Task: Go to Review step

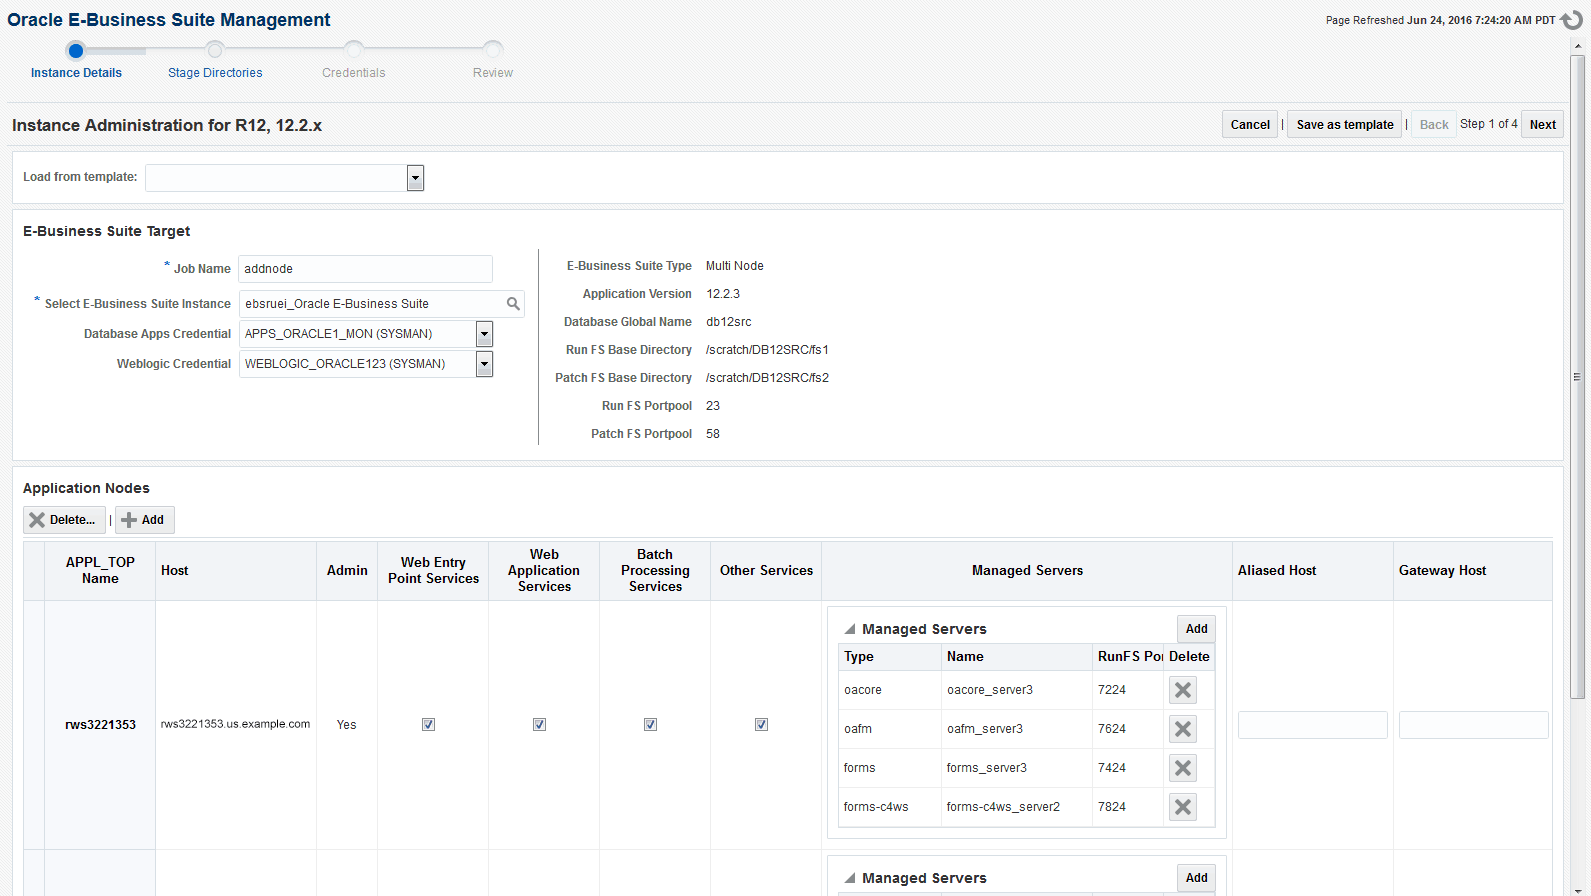Action: 493,73
